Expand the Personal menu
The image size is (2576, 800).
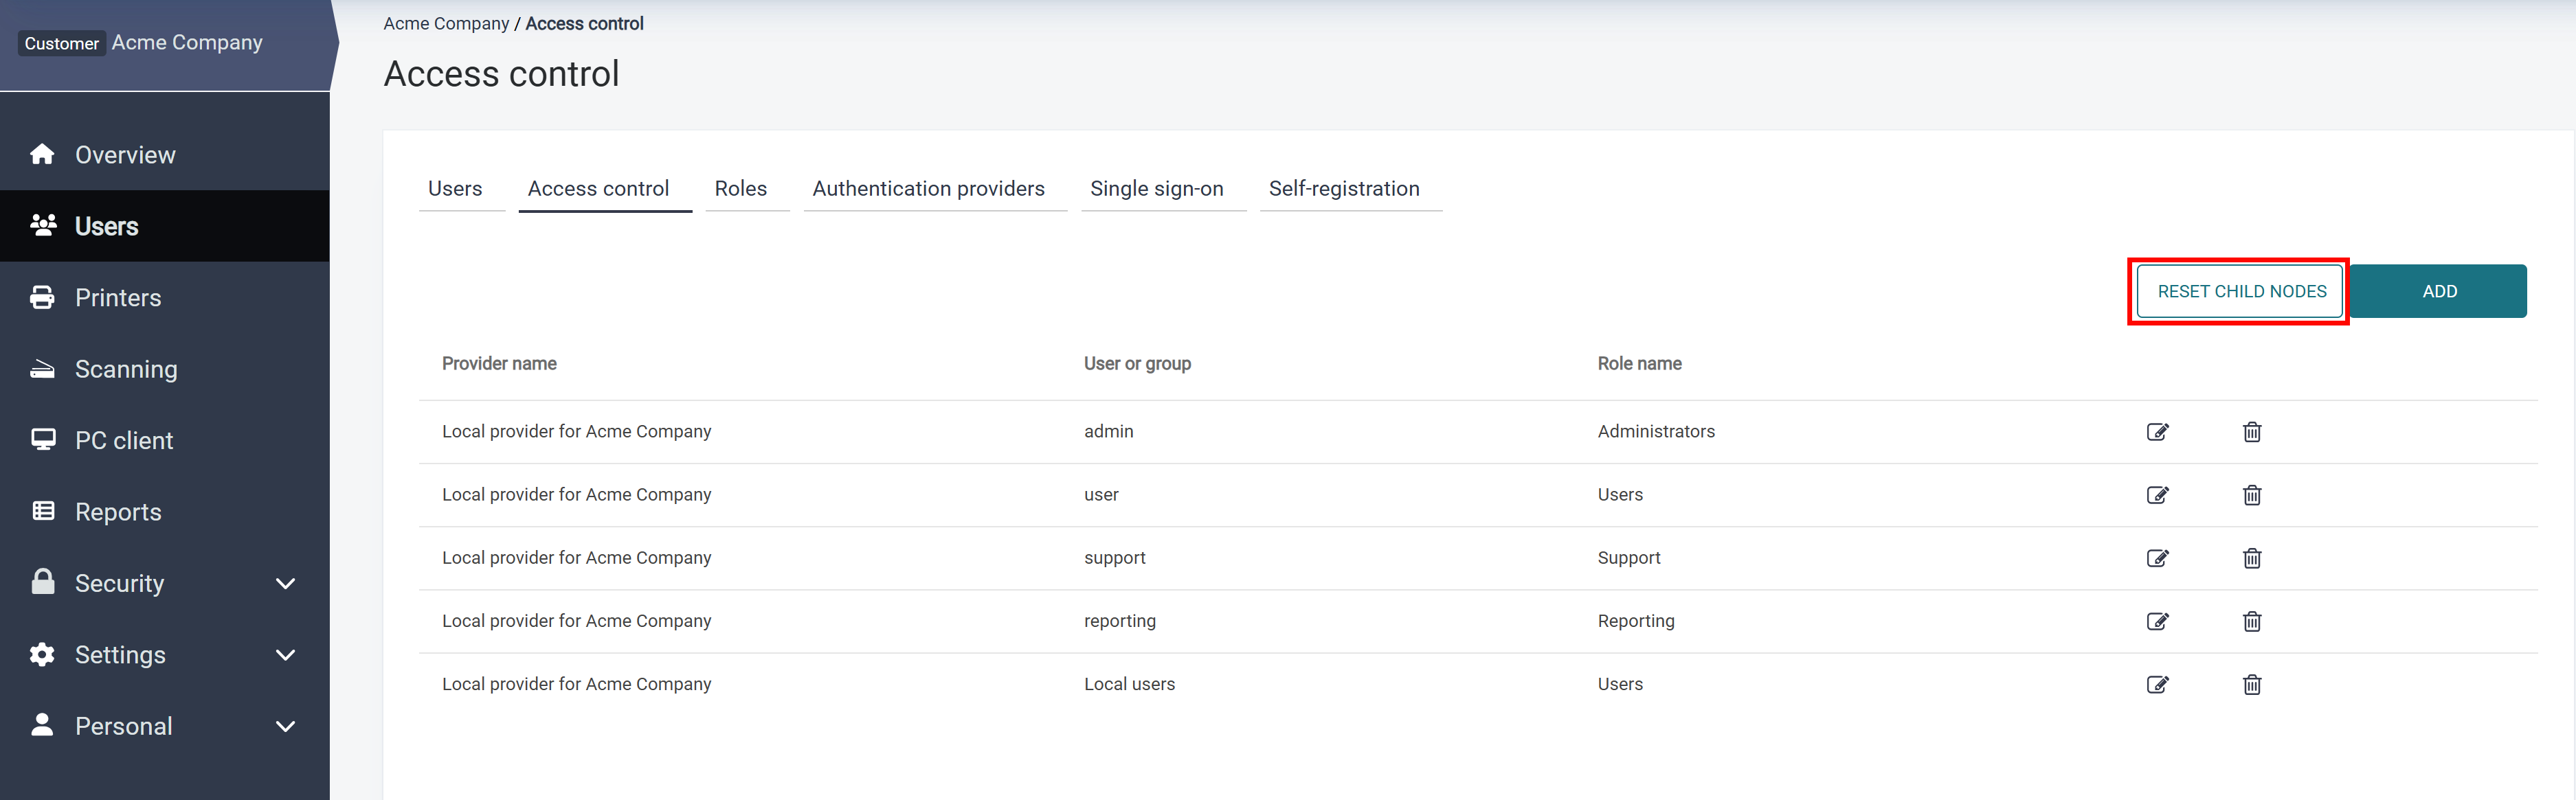tap(285, 726)
